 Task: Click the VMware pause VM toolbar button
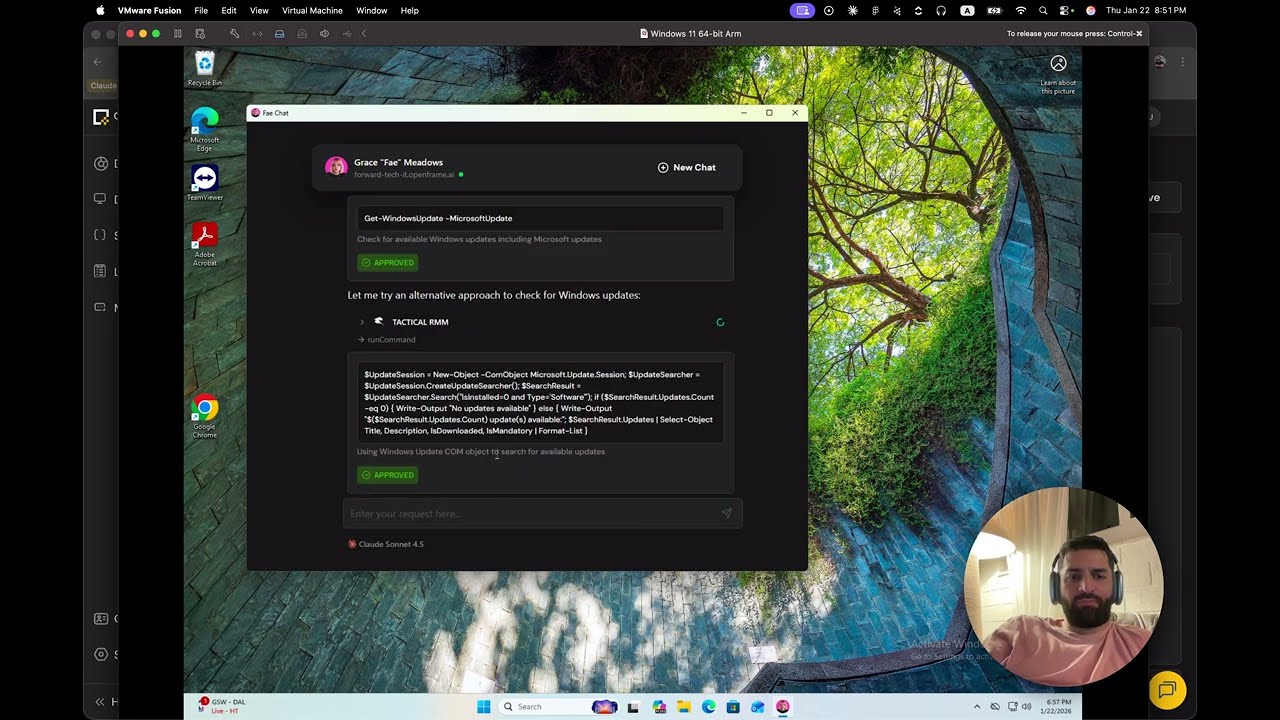tap(178, 34)
